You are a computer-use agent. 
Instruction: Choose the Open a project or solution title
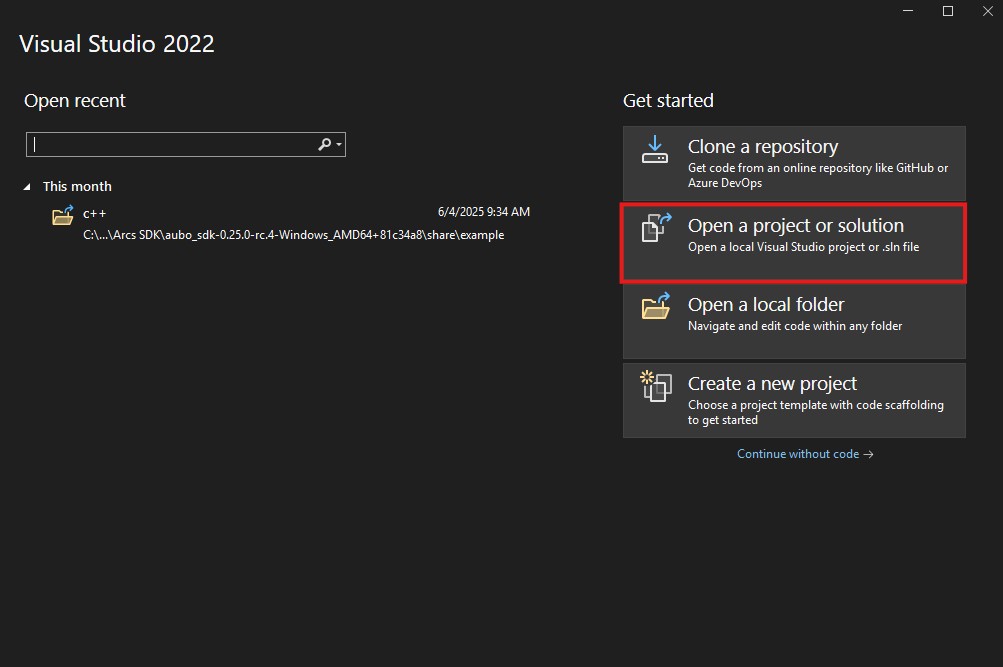pyautogui.click(x=796, y=225)
